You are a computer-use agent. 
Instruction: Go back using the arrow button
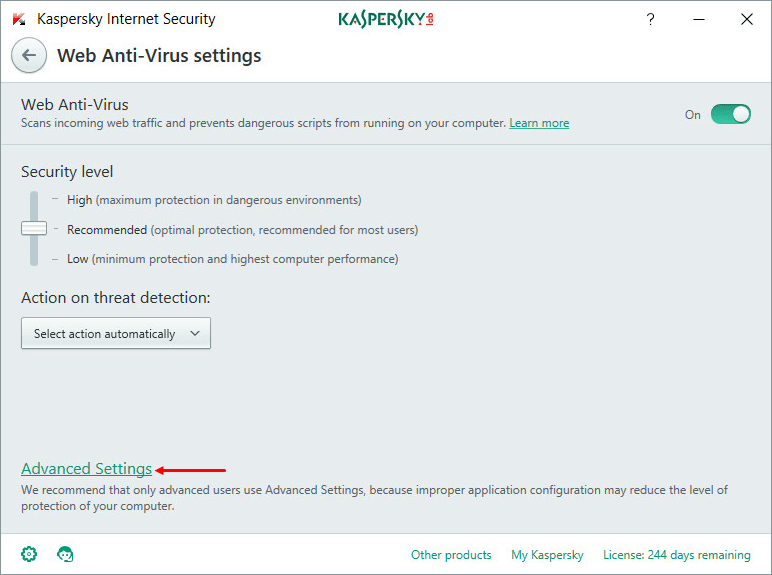coord(29,55)
